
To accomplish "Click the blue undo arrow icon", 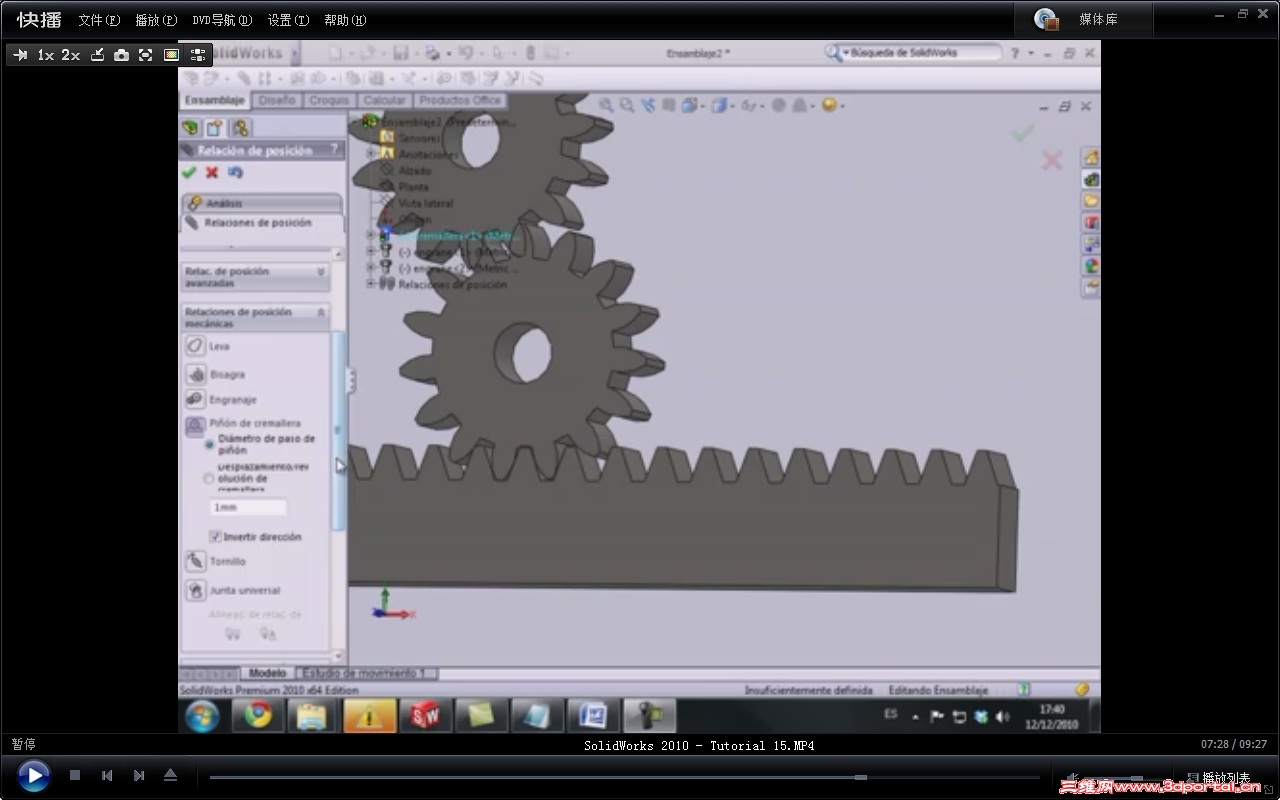I will coord(235,173).
